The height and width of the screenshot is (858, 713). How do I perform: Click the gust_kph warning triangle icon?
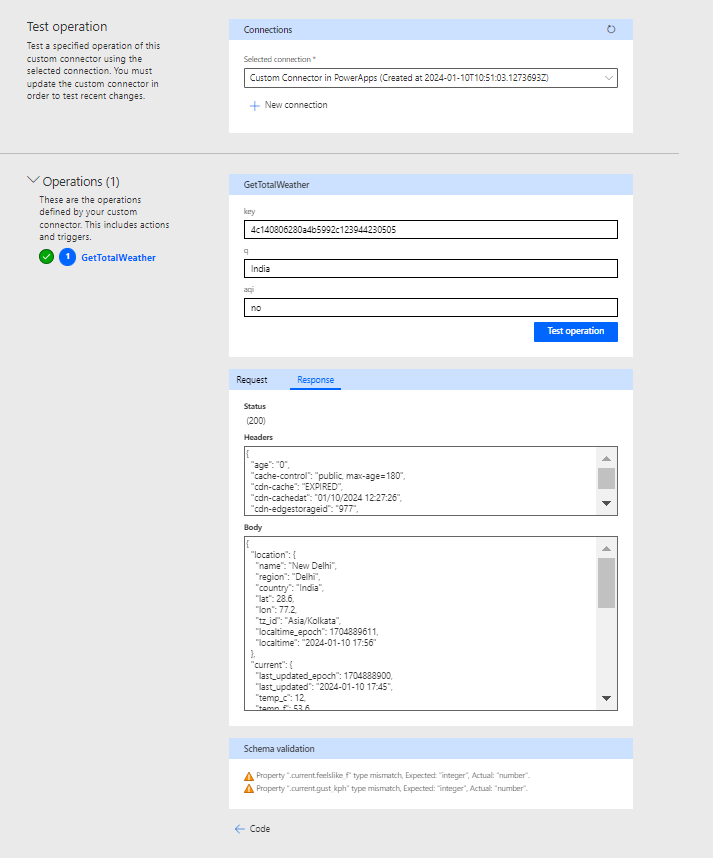[x=249, y=789]
